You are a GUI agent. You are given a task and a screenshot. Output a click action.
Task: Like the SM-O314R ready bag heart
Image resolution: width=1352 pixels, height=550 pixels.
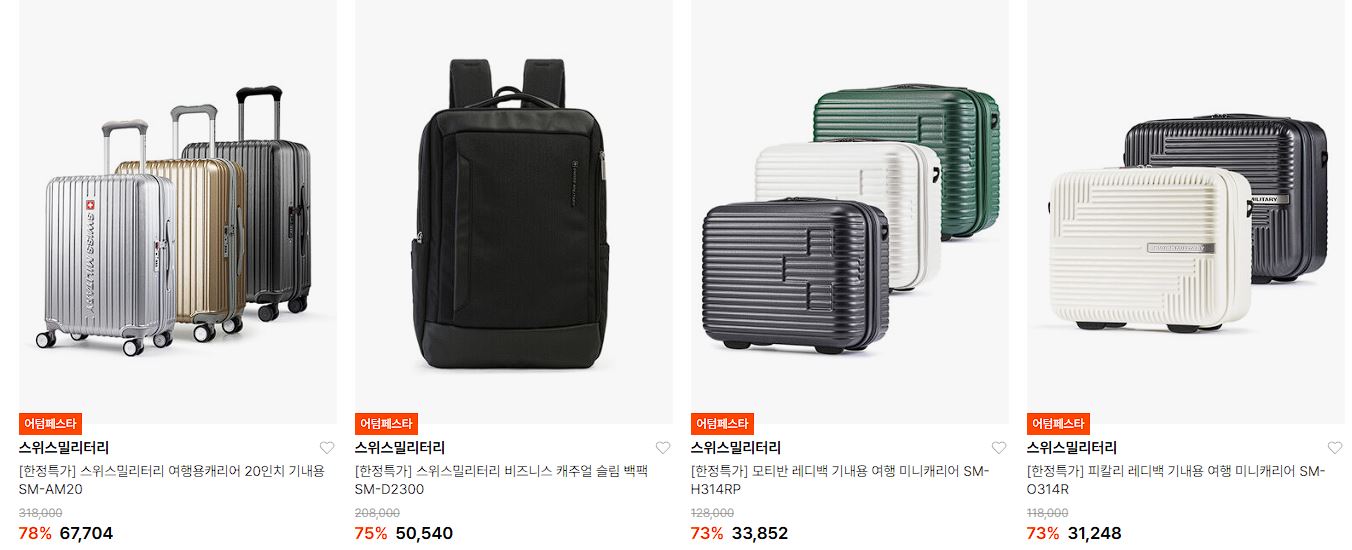tap(1335, 448)
